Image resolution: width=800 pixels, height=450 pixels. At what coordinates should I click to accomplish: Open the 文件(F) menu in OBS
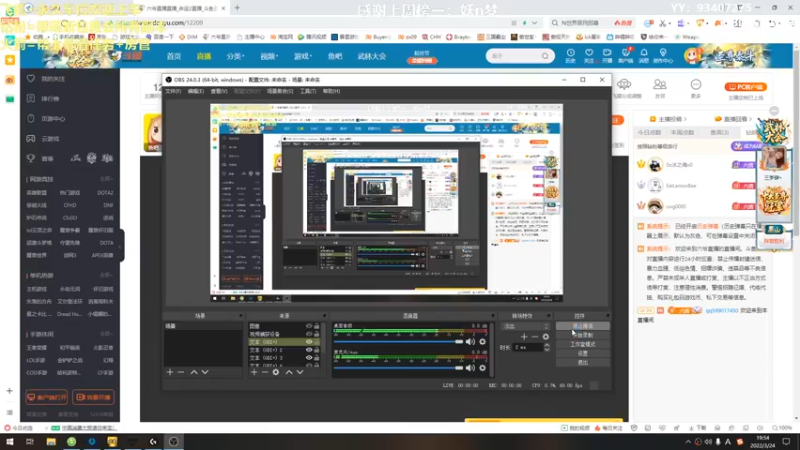click(173, 91)
